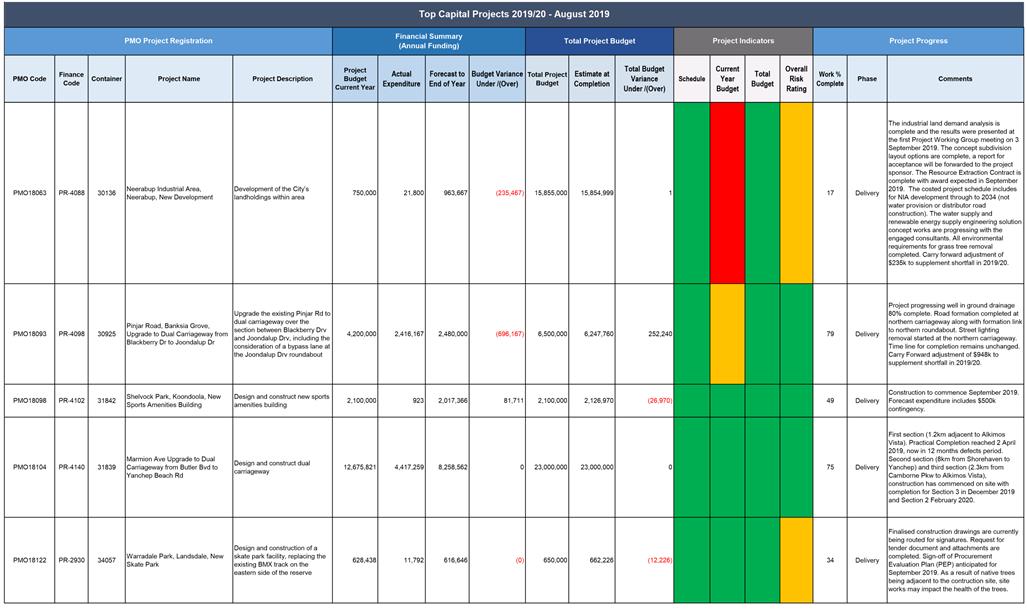
Task: Click the red Current Year Budget indicator cell
Action: (727, 193)
